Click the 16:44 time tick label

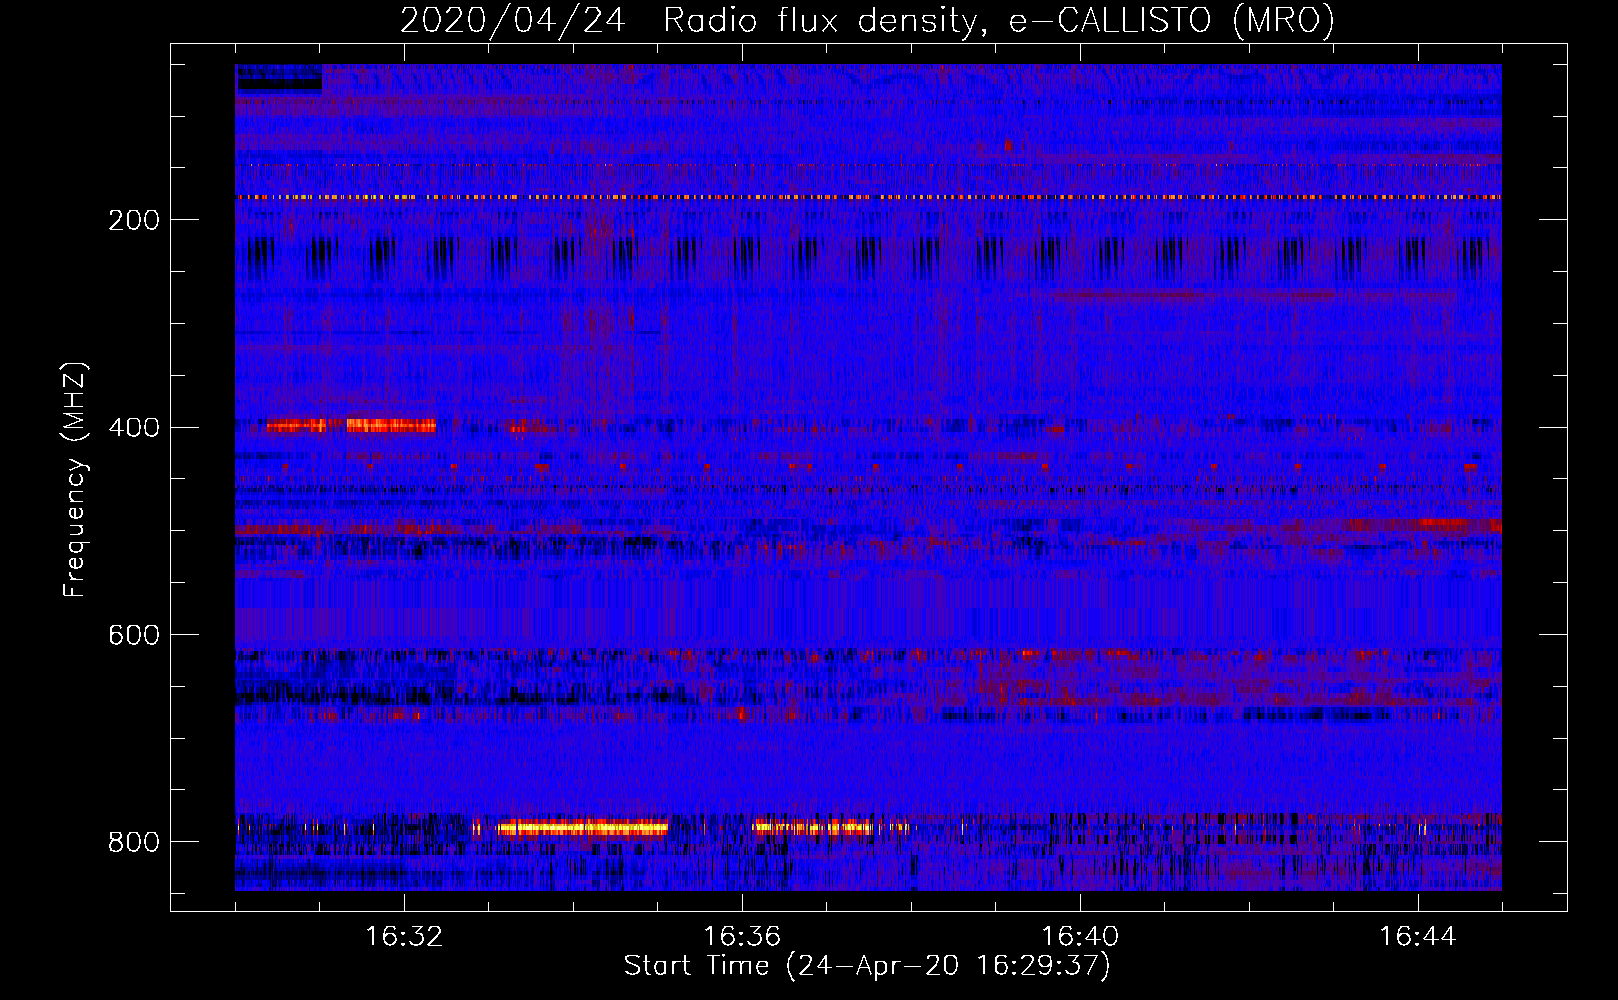(1418, 937)
